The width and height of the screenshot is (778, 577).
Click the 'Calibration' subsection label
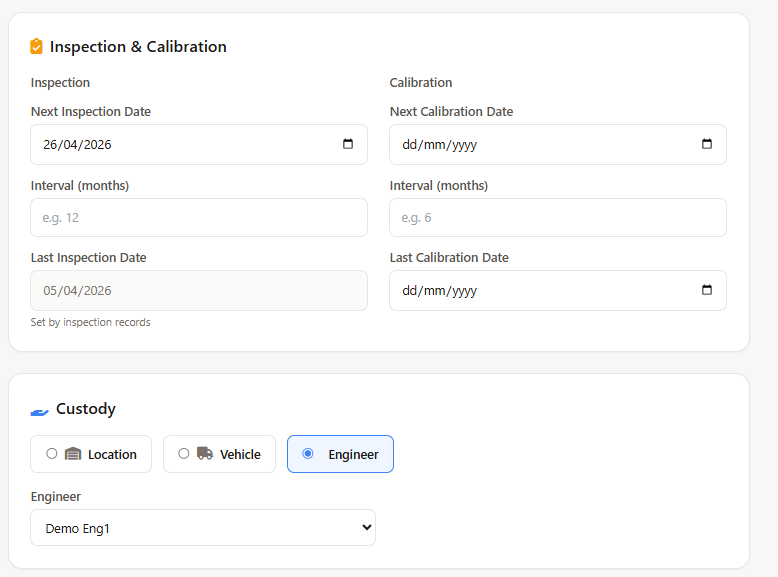point(421,82)
